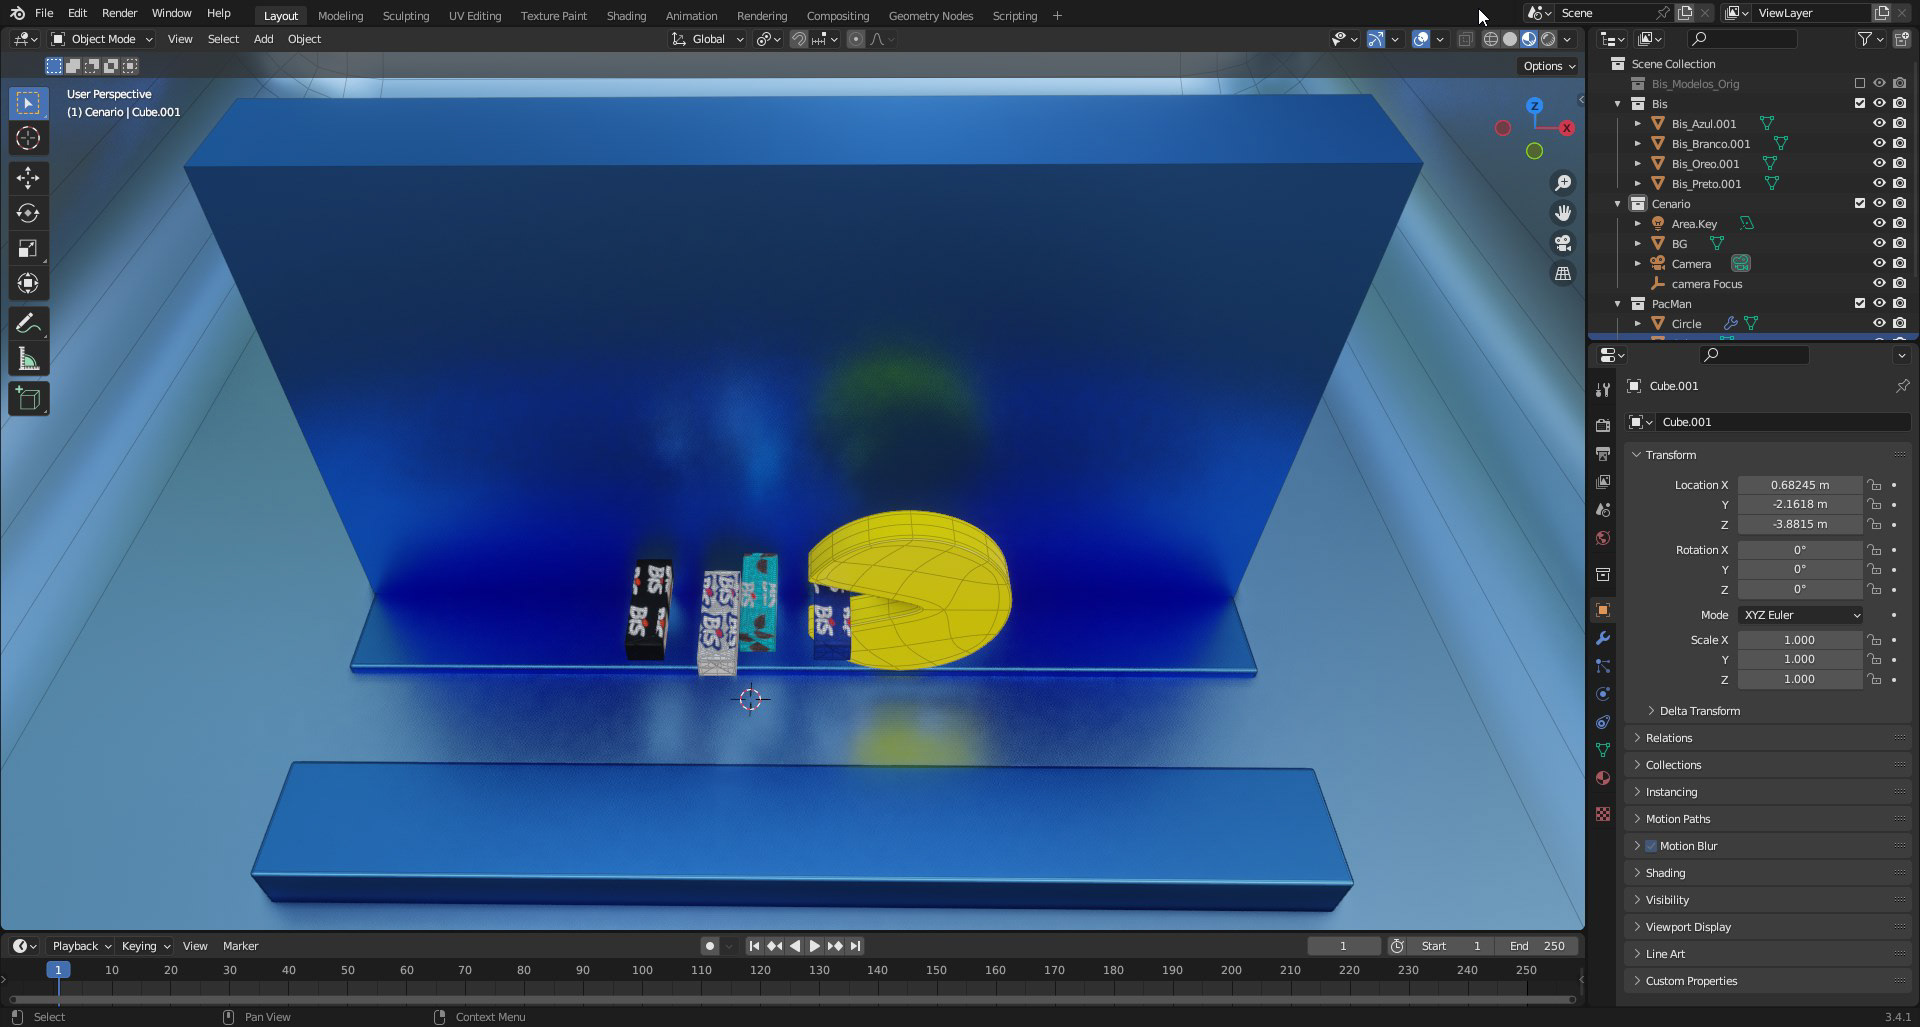Toggle camera view icon in viewport
1920x1027 pixels.
pyautogui.click(x=1562, y=243)
